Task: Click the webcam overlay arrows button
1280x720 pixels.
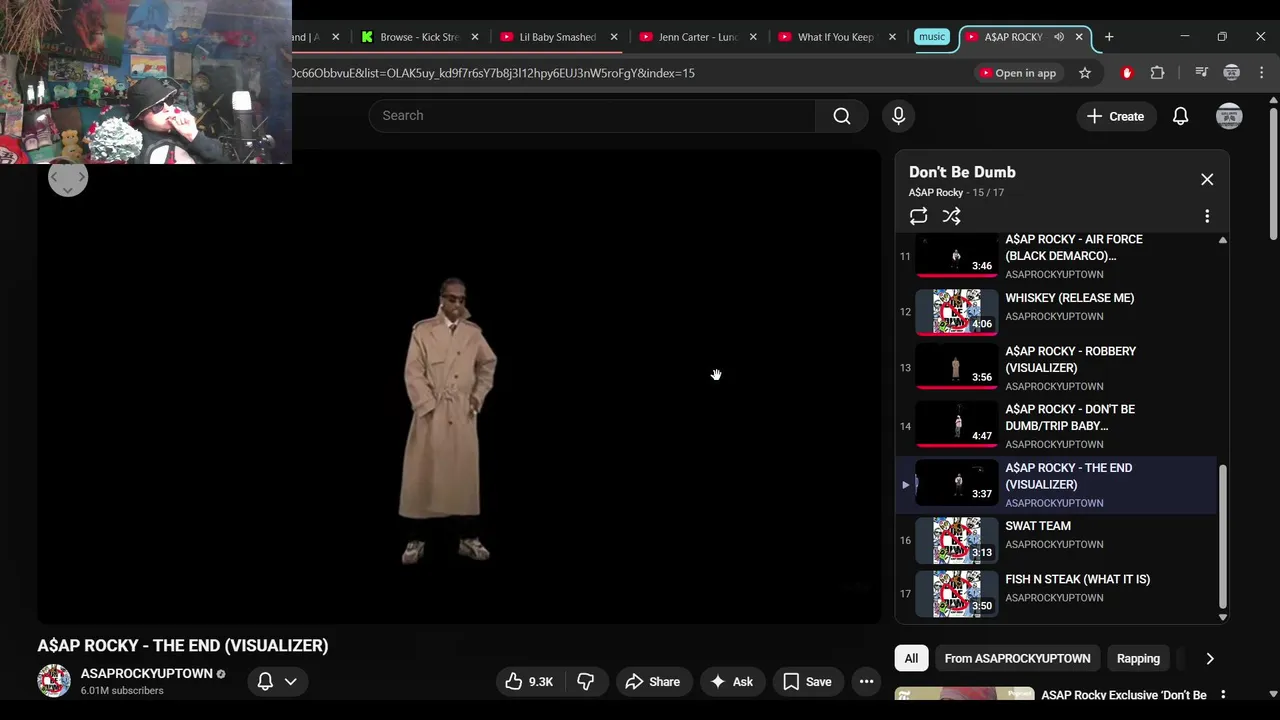Action: [68, 178]
